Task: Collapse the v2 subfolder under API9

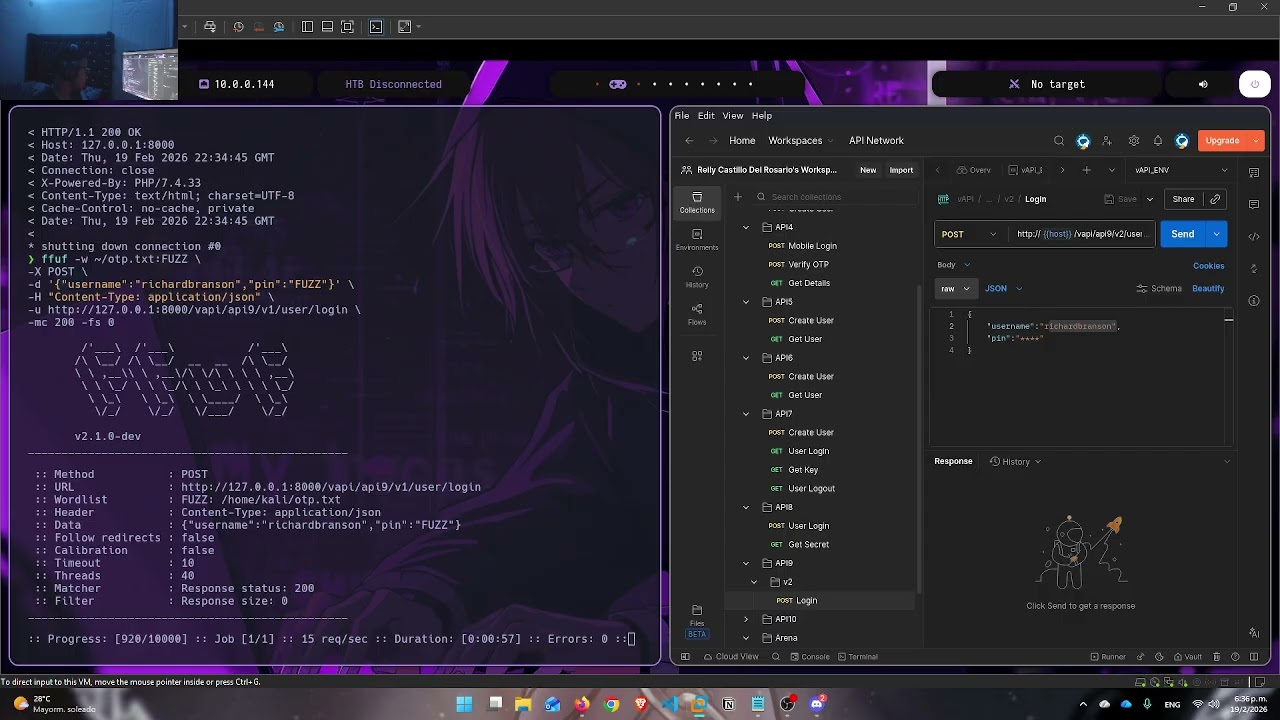Action: (755, 582)
